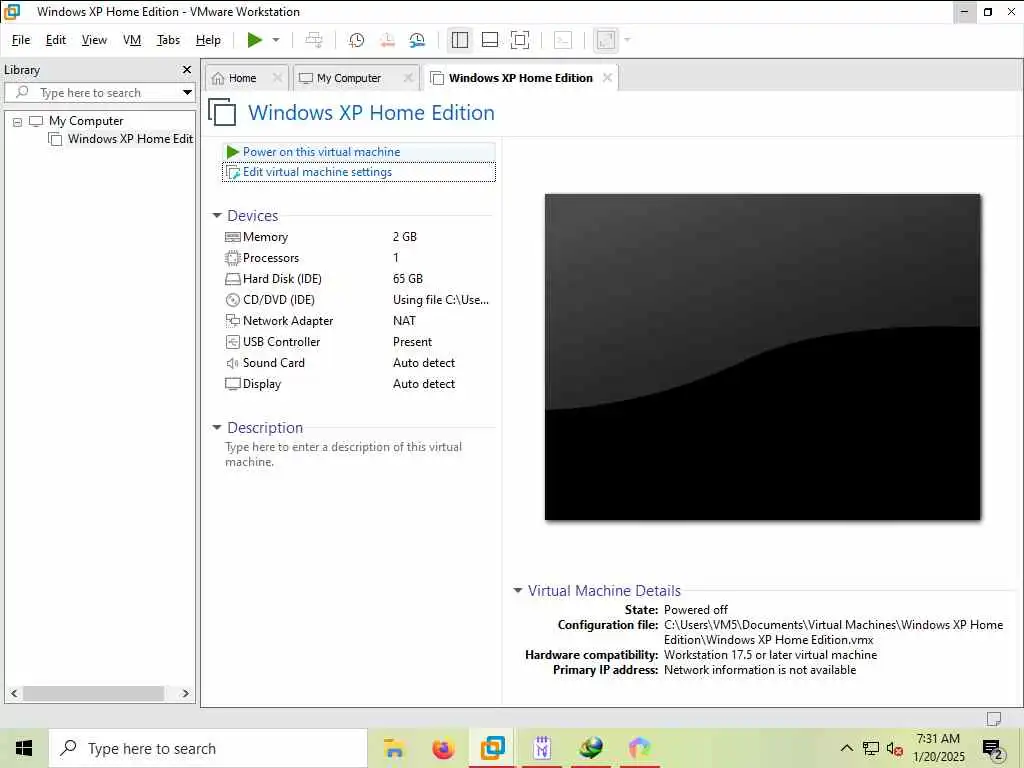Open the snapshot manager icon
The image size is (1024, 768).
click(417, 40)
